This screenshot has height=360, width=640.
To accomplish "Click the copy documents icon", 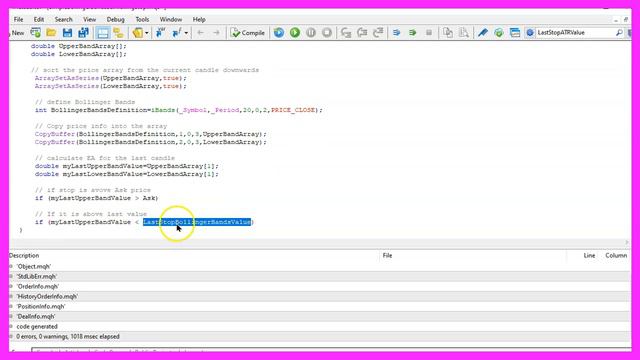I will [x=448, y=33].
